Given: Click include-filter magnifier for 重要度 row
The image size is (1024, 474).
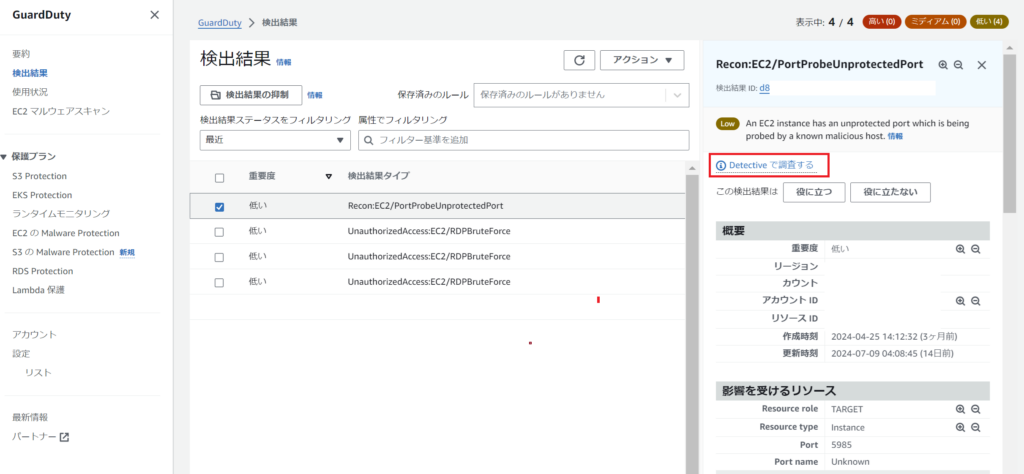Looking at the screenshot, I should [960, 249].
